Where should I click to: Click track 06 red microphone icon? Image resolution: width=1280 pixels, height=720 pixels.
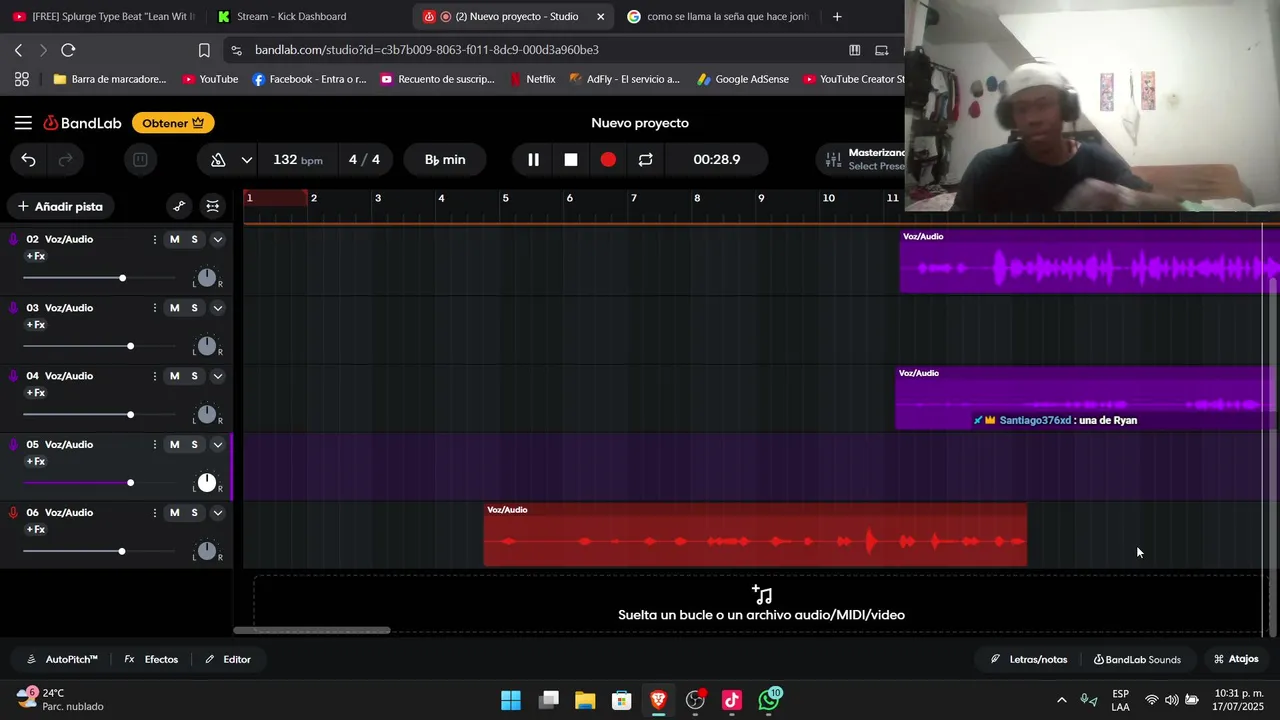tap(13, 513)
